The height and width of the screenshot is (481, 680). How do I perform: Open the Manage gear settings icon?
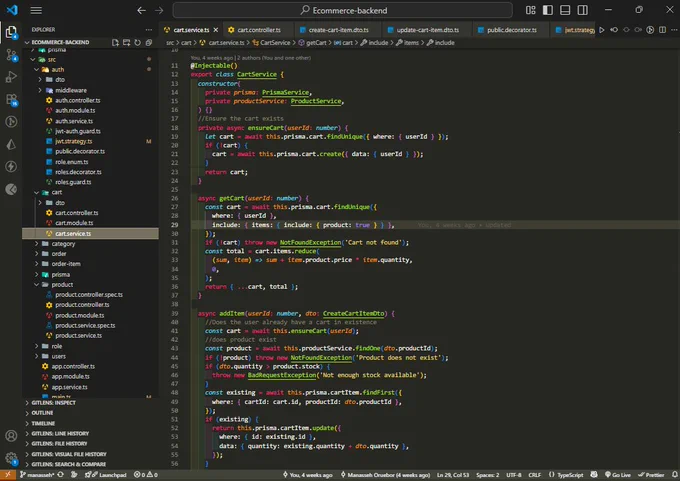coord(11,458)
